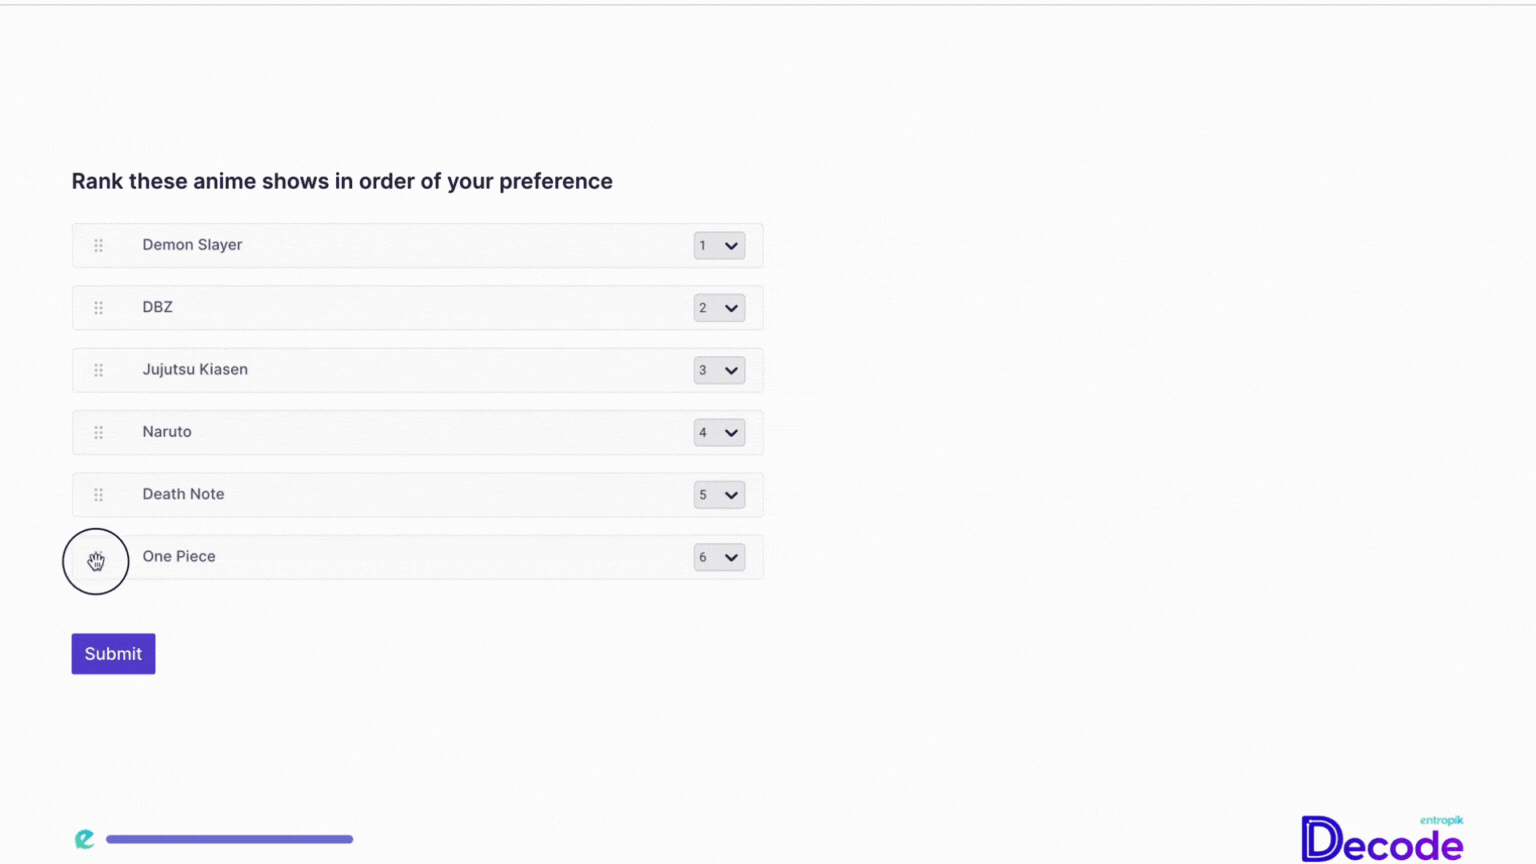This screenshot has height=864, width=1536.
Task: Click the One Piece drag handle
Action: tap(96, 561)
